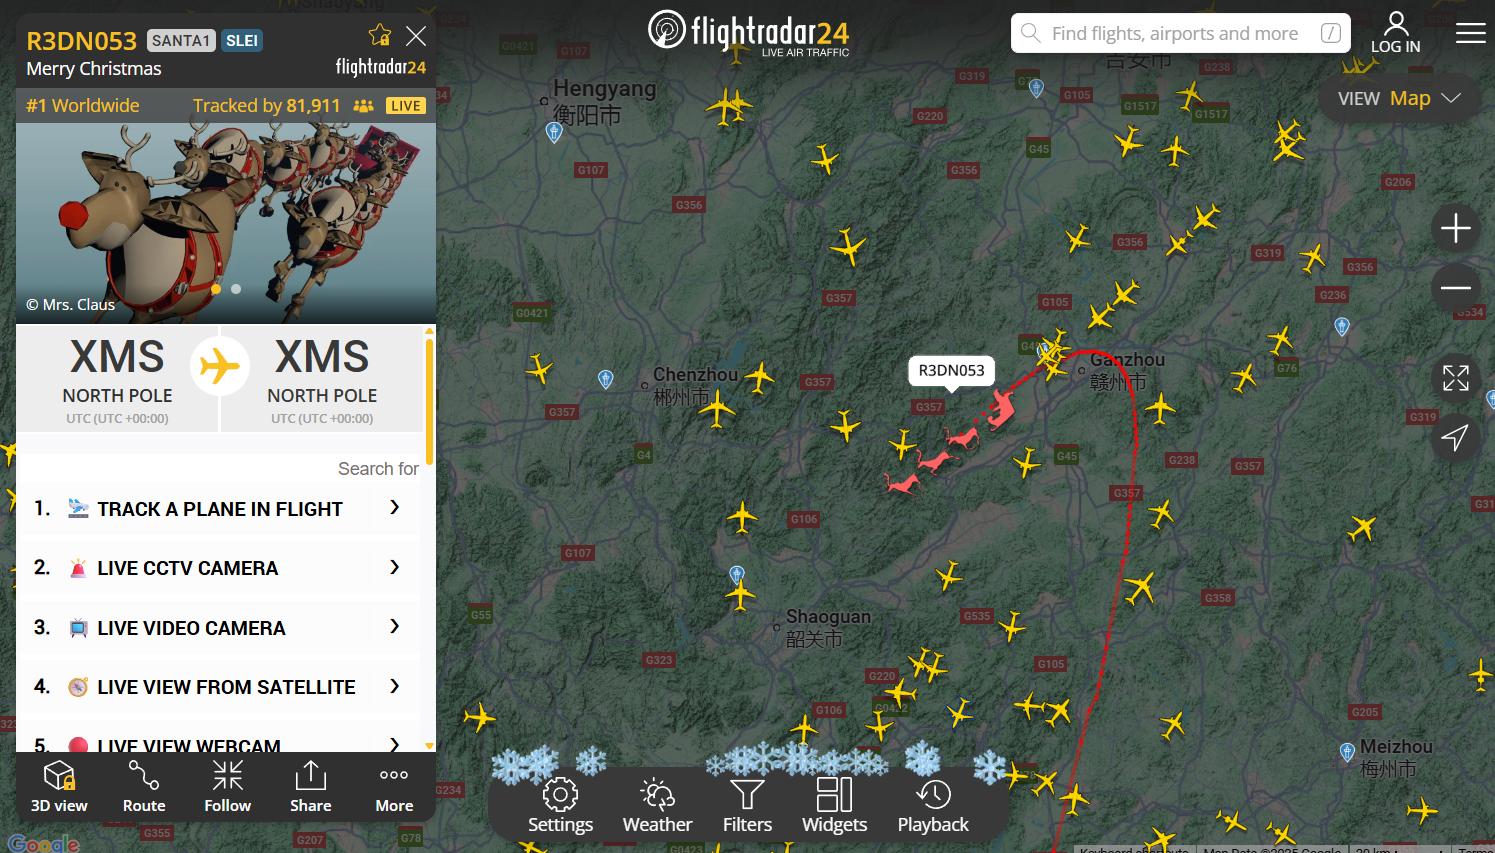
Task: Open the Filters panel
Action: (747, 806)
